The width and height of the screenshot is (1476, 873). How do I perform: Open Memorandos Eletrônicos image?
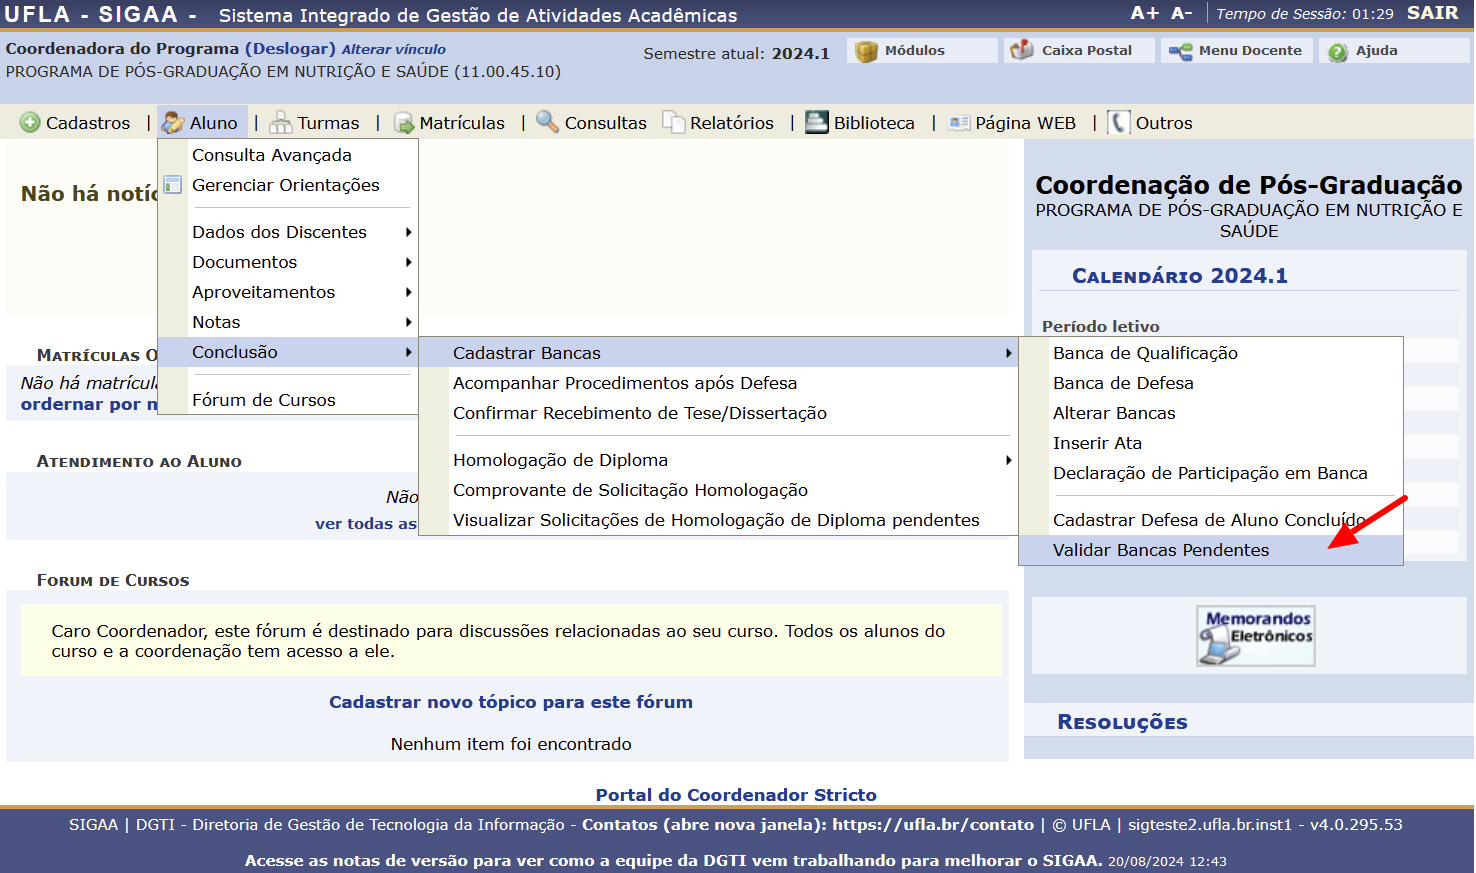(1256, 635)
